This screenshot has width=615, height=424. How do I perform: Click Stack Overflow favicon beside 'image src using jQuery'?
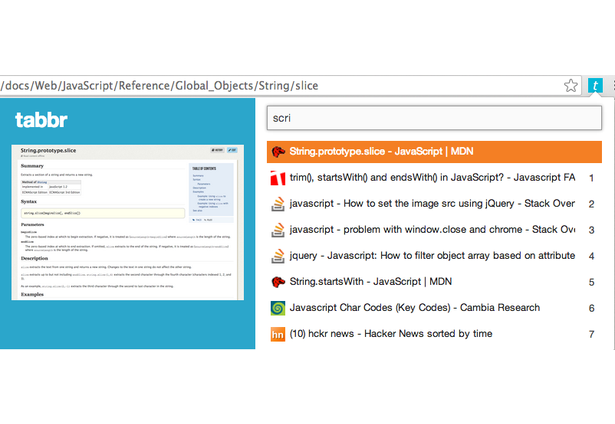pyautogui.click(x=278, y=204)
